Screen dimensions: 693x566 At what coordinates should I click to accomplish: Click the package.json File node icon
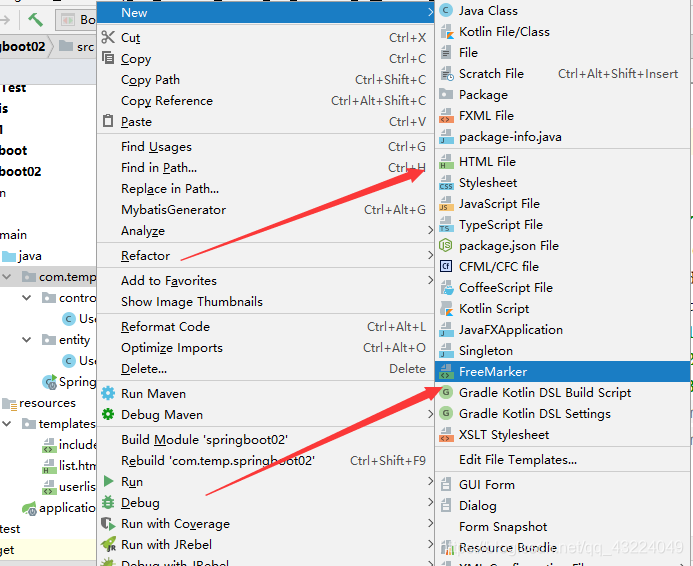[x=446, y=246]
